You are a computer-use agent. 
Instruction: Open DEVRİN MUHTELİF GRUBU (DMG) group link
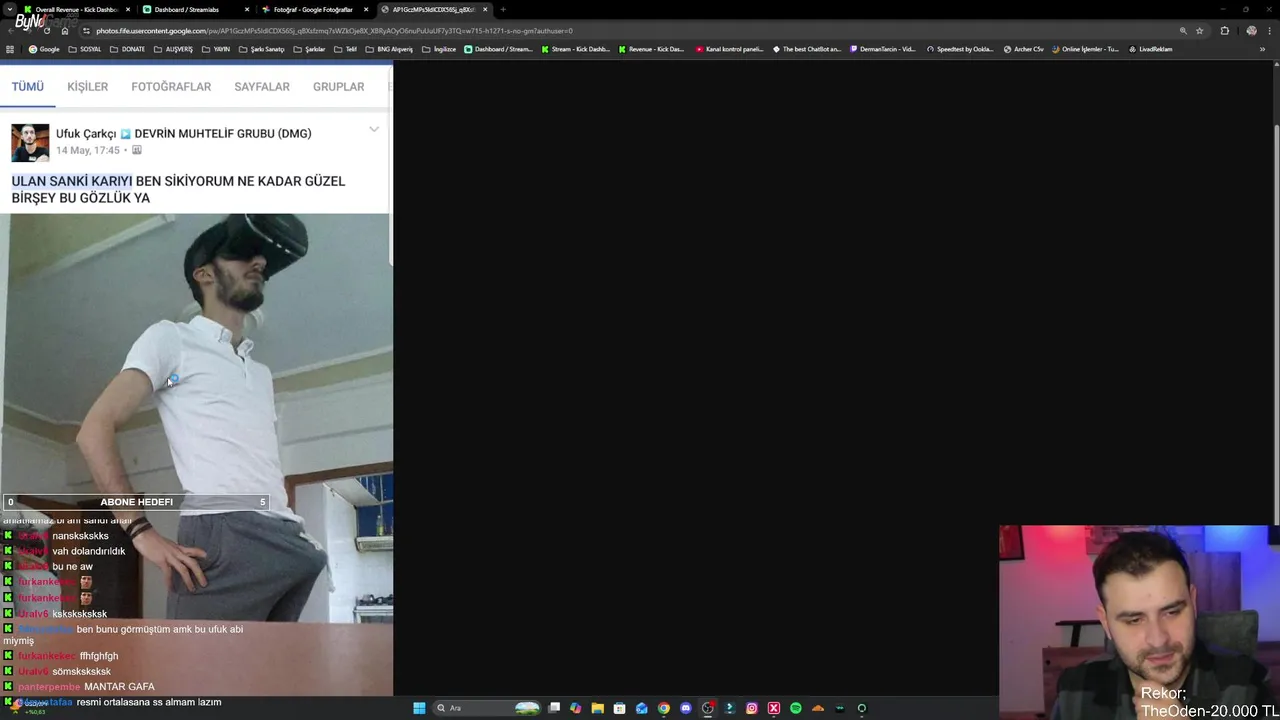[x=223, y=134]
